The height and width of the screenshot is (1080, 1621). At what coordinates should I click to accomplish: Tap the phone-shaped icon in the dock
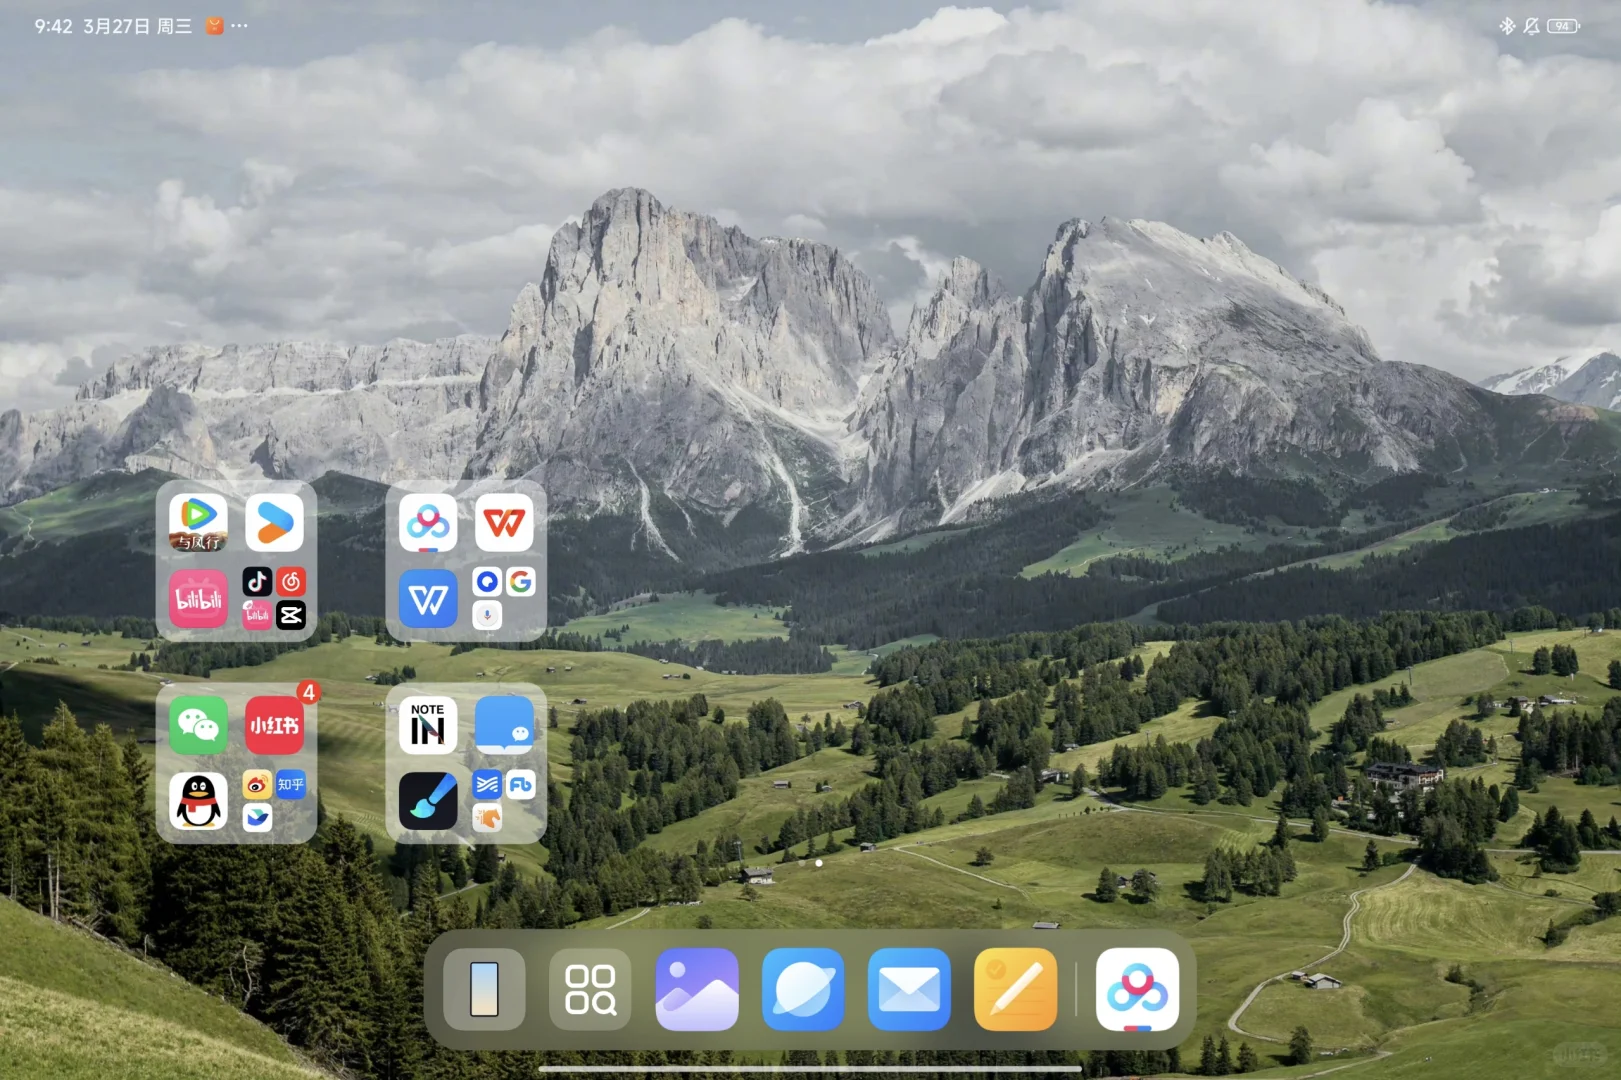click(484, 989)
